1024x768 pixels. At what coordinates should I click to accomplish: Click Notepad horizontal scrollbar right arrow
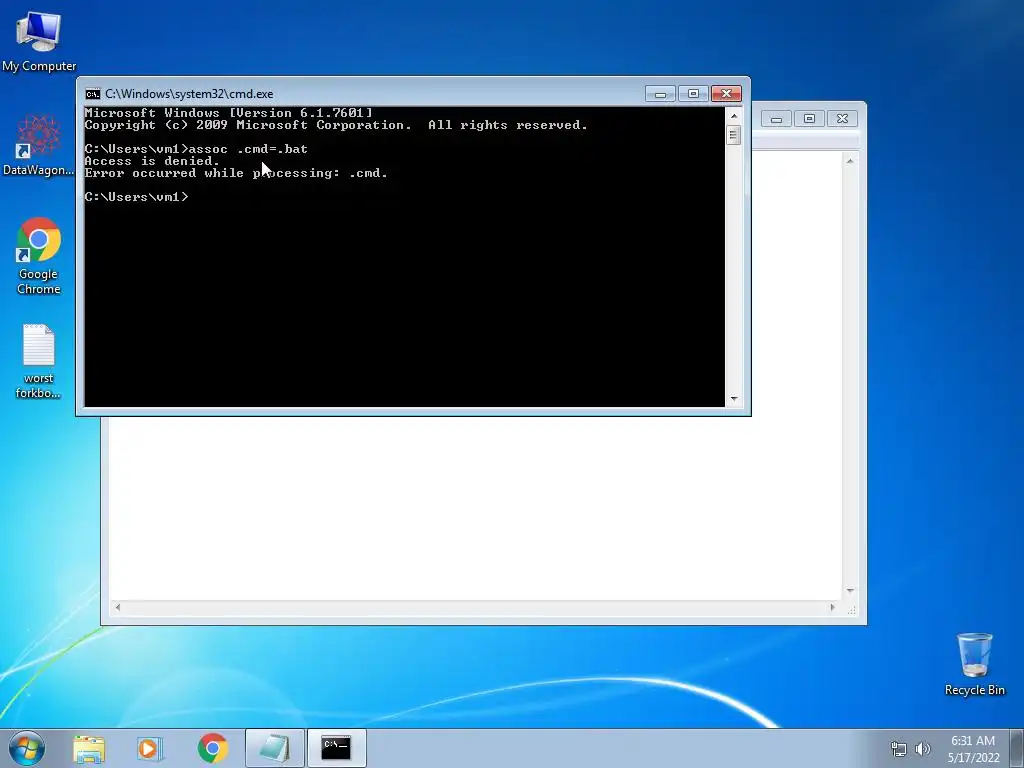pos(833,607)
